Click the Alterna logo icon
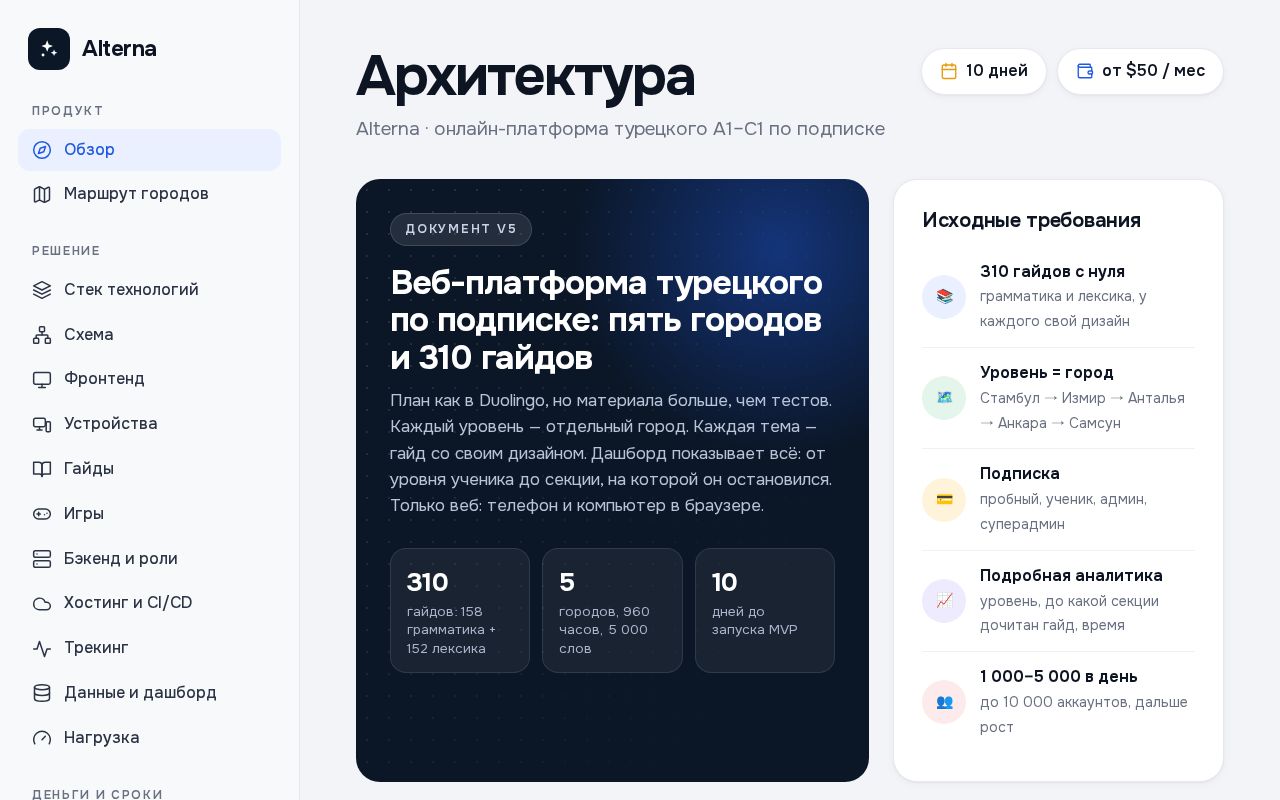Viewport: 1280px width, 800px height. [x=49, y=49]
